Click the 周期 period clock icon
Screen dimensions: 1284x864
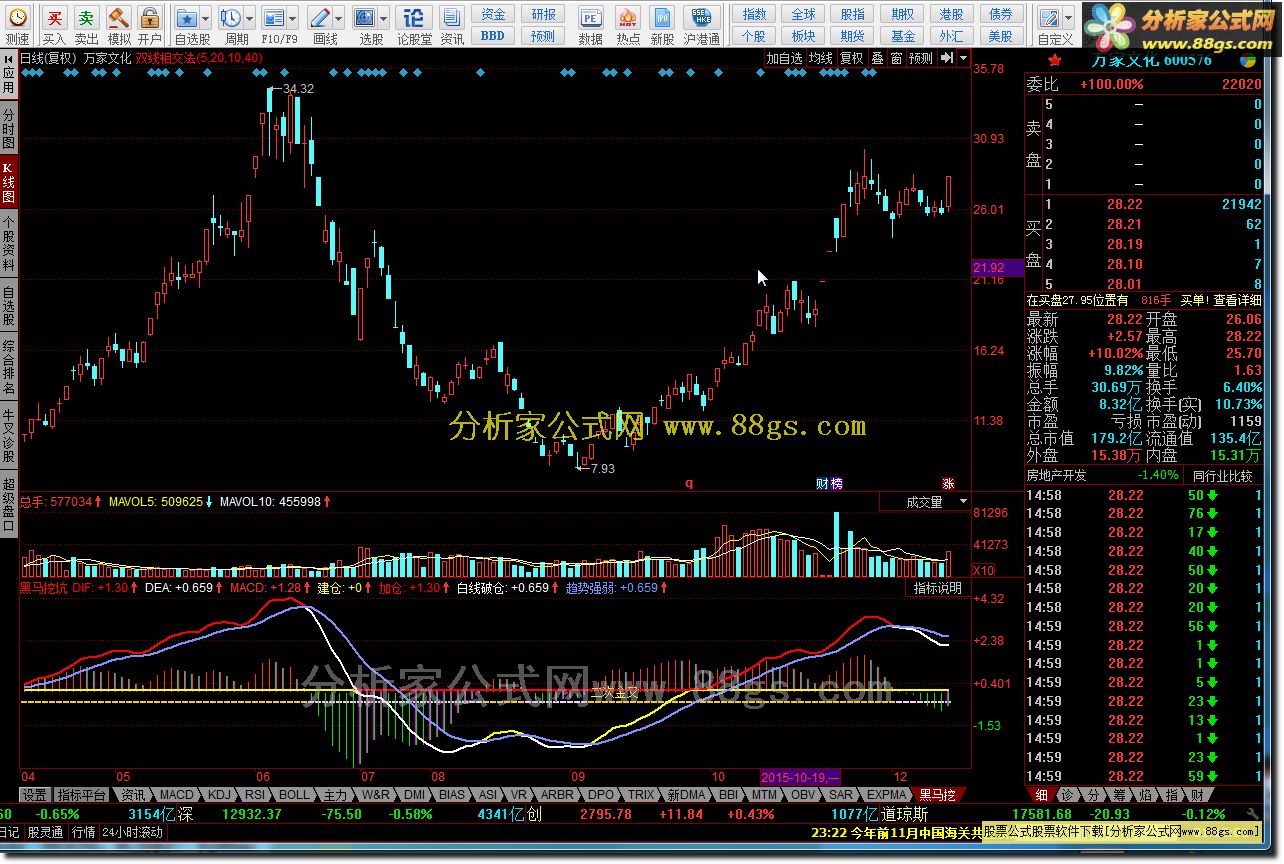230,18
